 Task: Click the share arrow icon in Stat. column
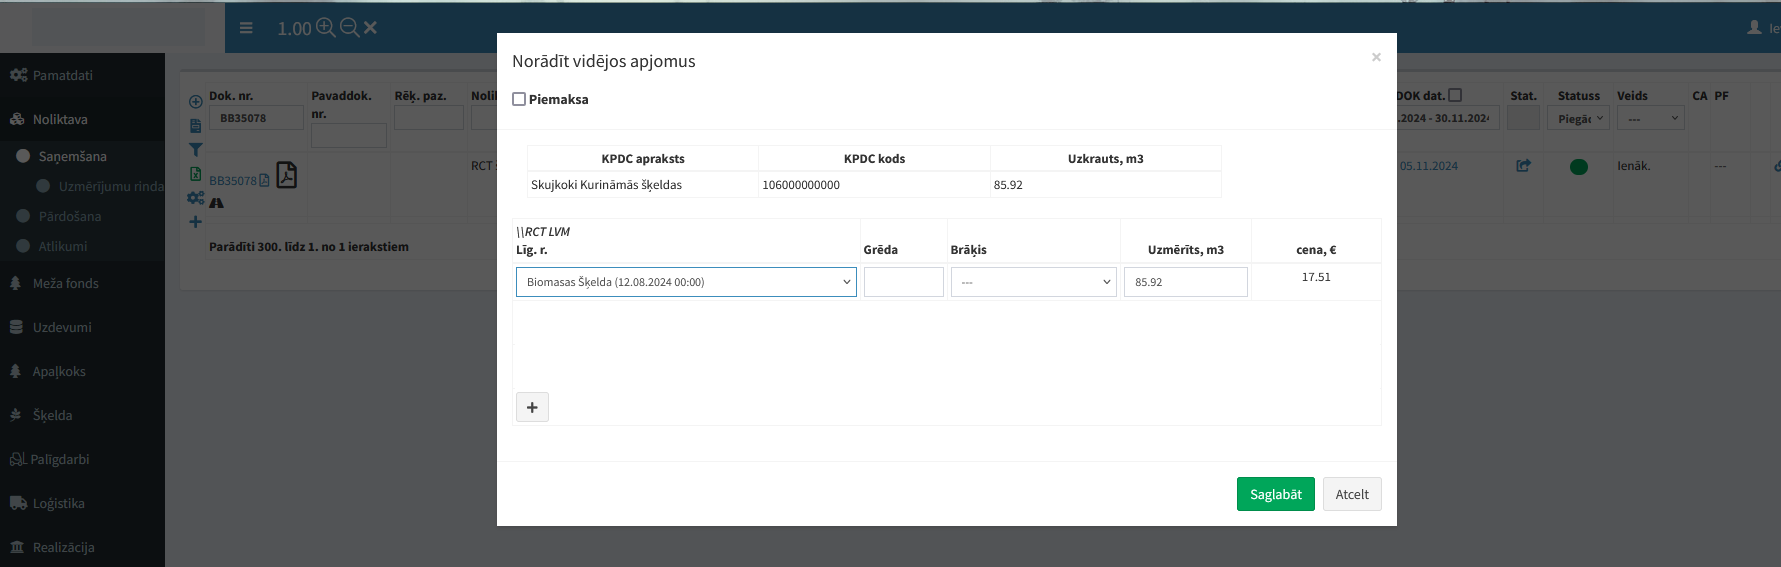click(x=1523, y=166)
